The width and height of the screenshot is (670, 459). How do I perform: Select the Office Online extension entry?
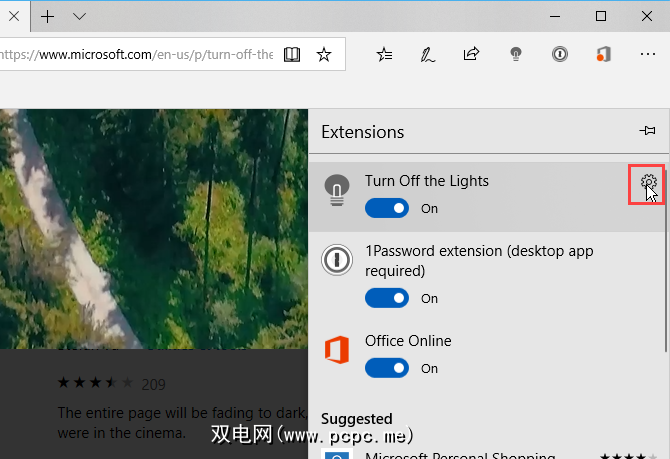coord(408,341)
